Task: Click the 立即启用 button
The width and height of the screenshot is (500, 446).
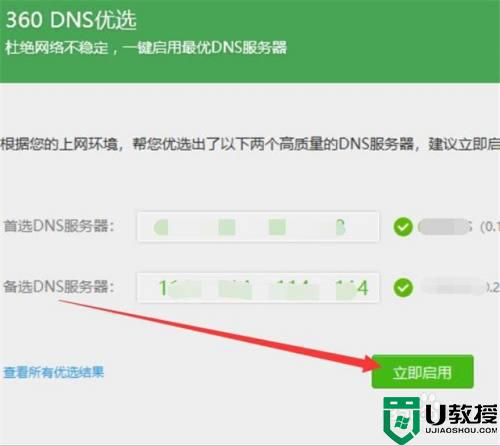Action: click(x=422, y=372)
